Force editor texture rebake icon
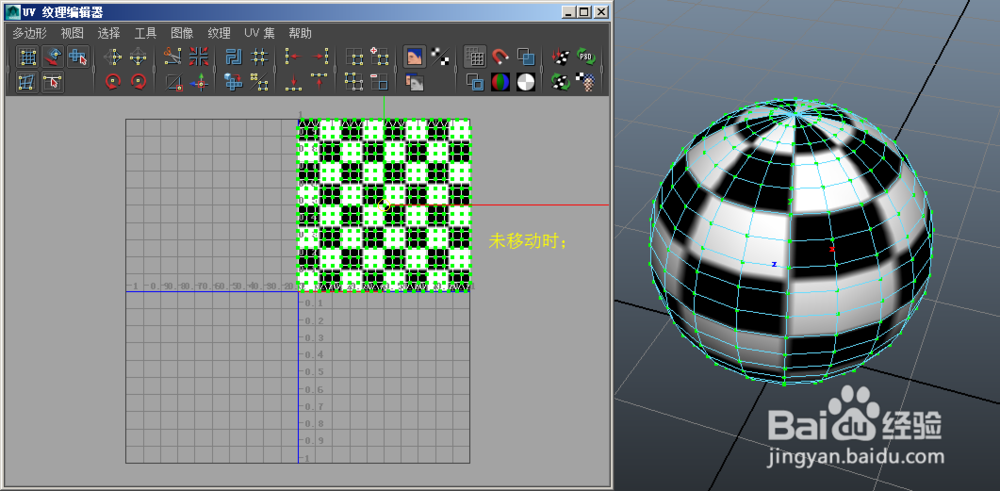 point(561,81)
